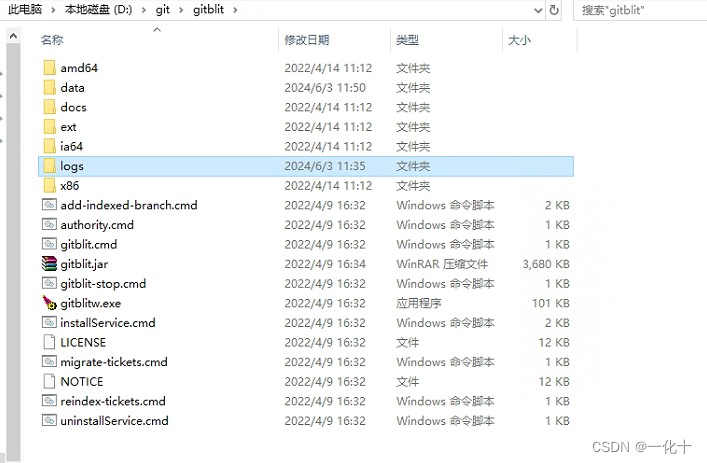This screenshot has height=463, width=707.
Task: Select the file name gitblit-stop.cmd
Action: click(103, 284)
